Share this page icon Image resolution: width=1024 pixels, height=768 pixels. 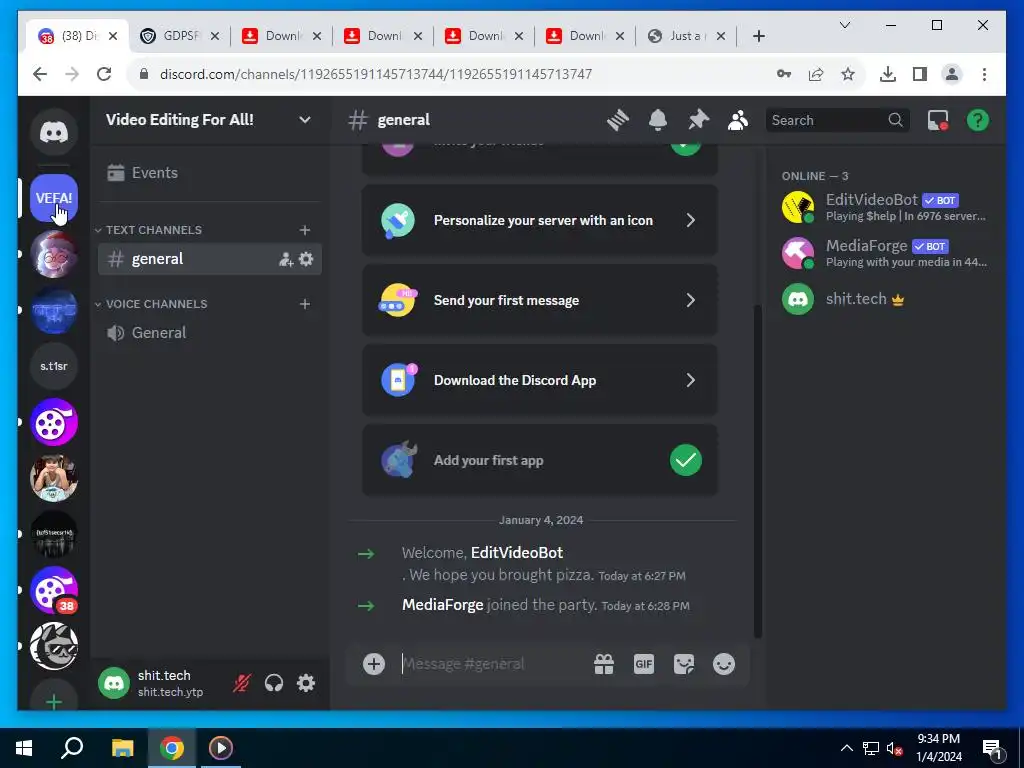(816, 74)
